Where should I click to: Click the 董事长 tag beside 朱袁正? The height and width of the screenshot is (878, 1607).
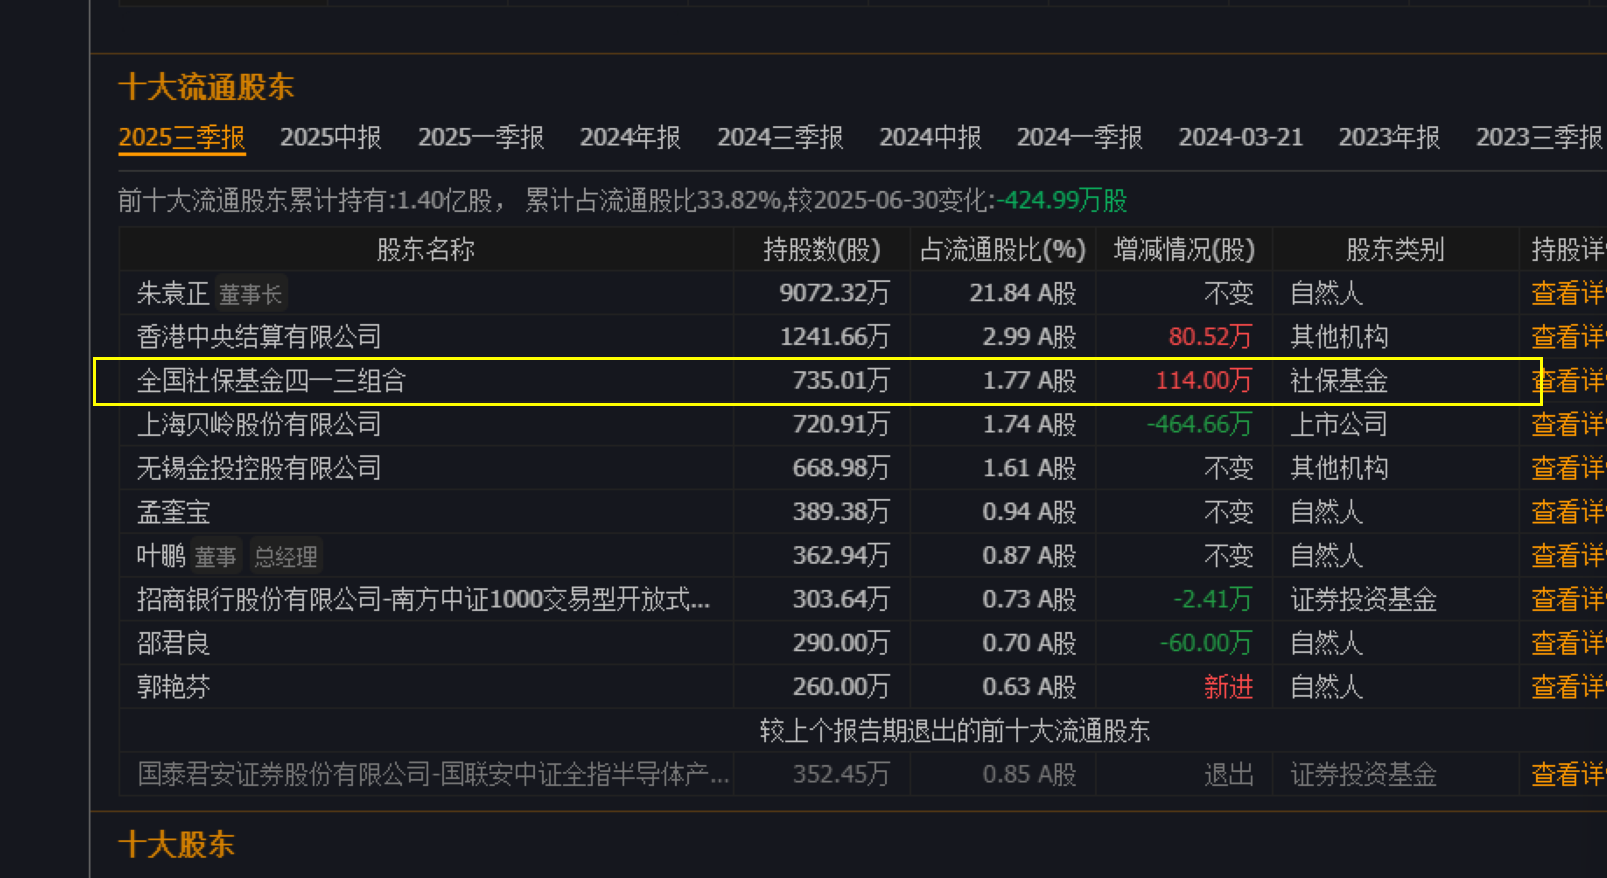251,294
